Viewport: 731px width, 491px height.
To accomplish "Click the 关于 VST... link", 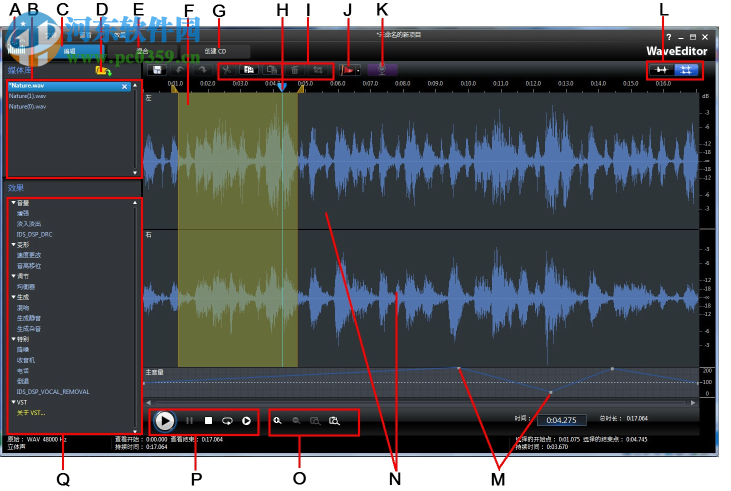I will pos(31,413).
